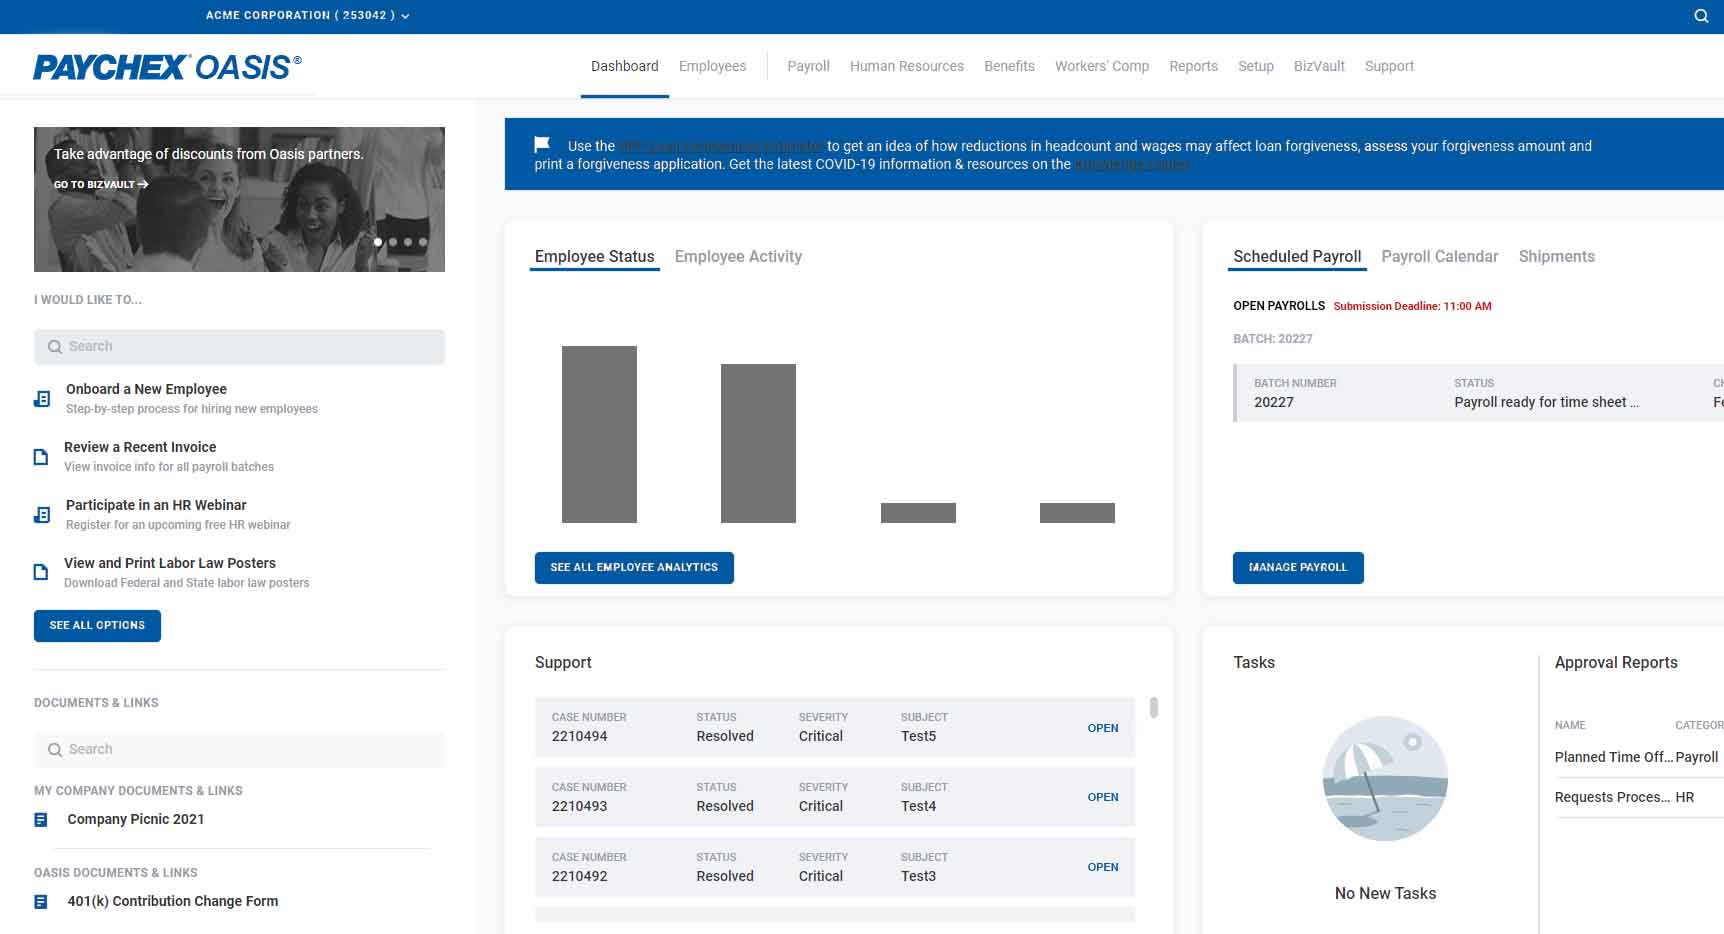Click the 401(k) Contribution Change Form icon
Screen dimensions: 1724x934
[41, 902]
